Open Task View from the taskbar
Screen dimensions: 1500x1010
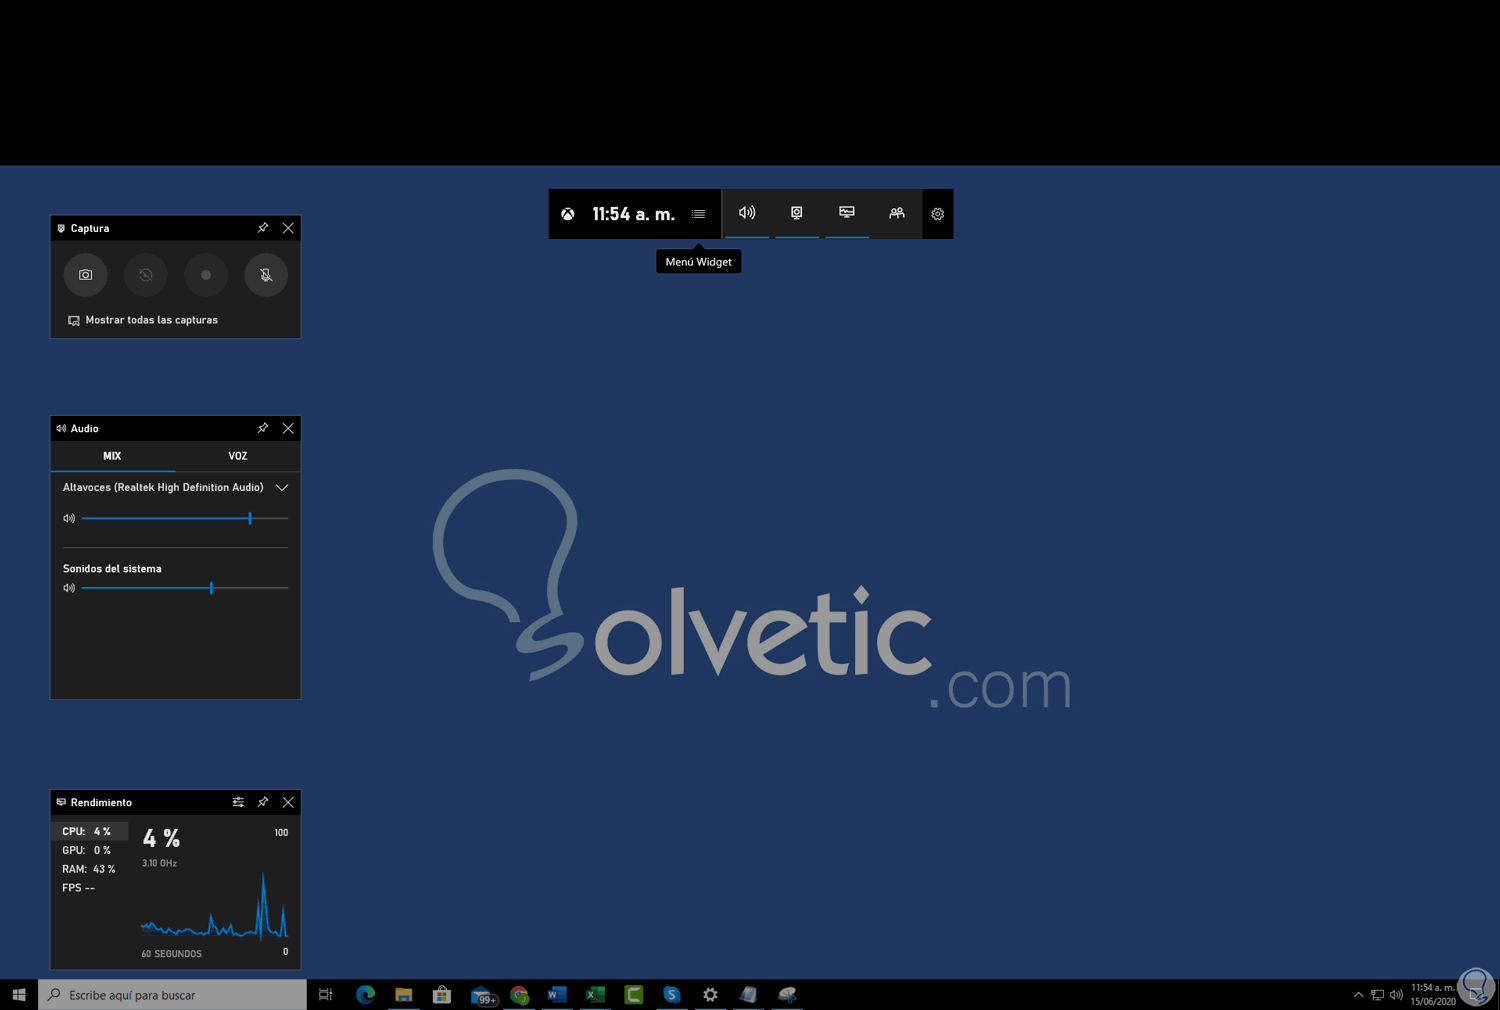[326, 995]
